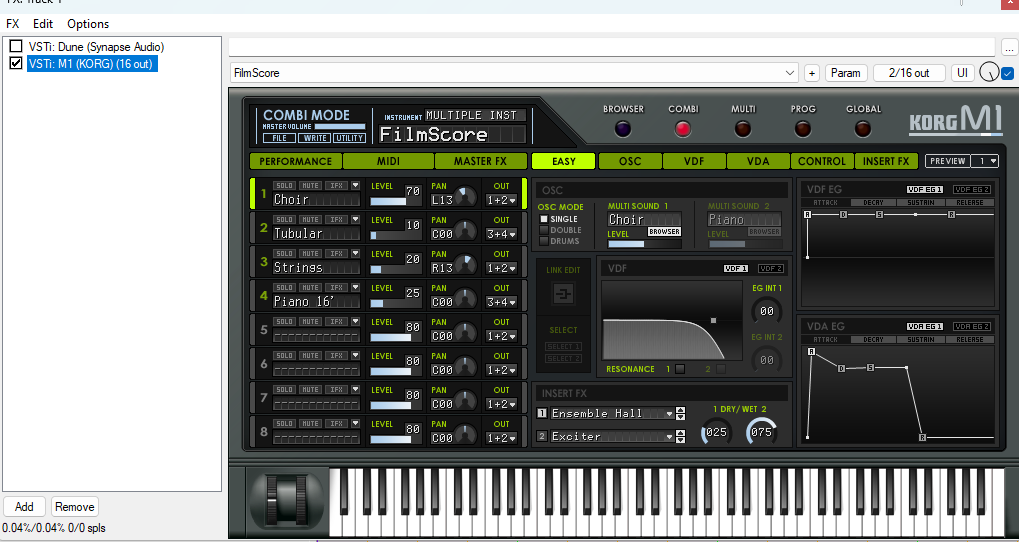Click the empty comment field above preset
Image resolution: width=1019 pixels, height=542 pixels.
(x=612, y=47)
